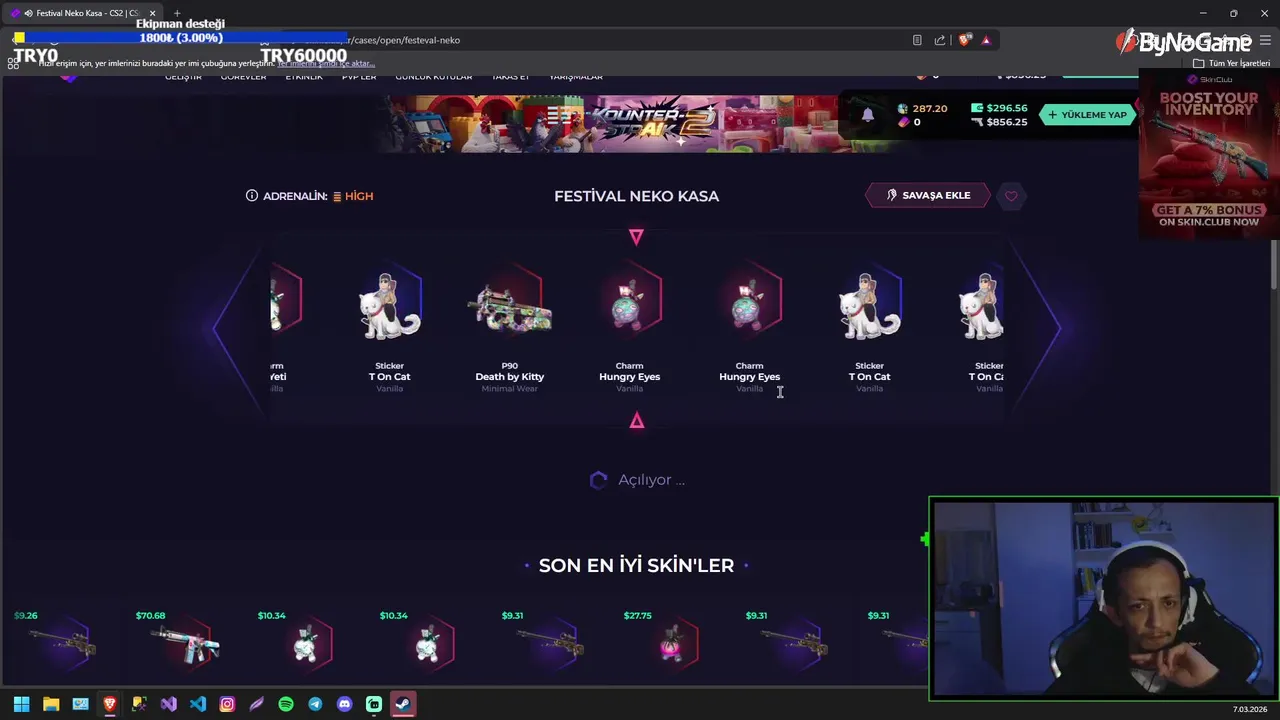This screenshot has width=1280, height=720.
Task: Open Telegram from the taskbar
Action: tap(315, 704)
